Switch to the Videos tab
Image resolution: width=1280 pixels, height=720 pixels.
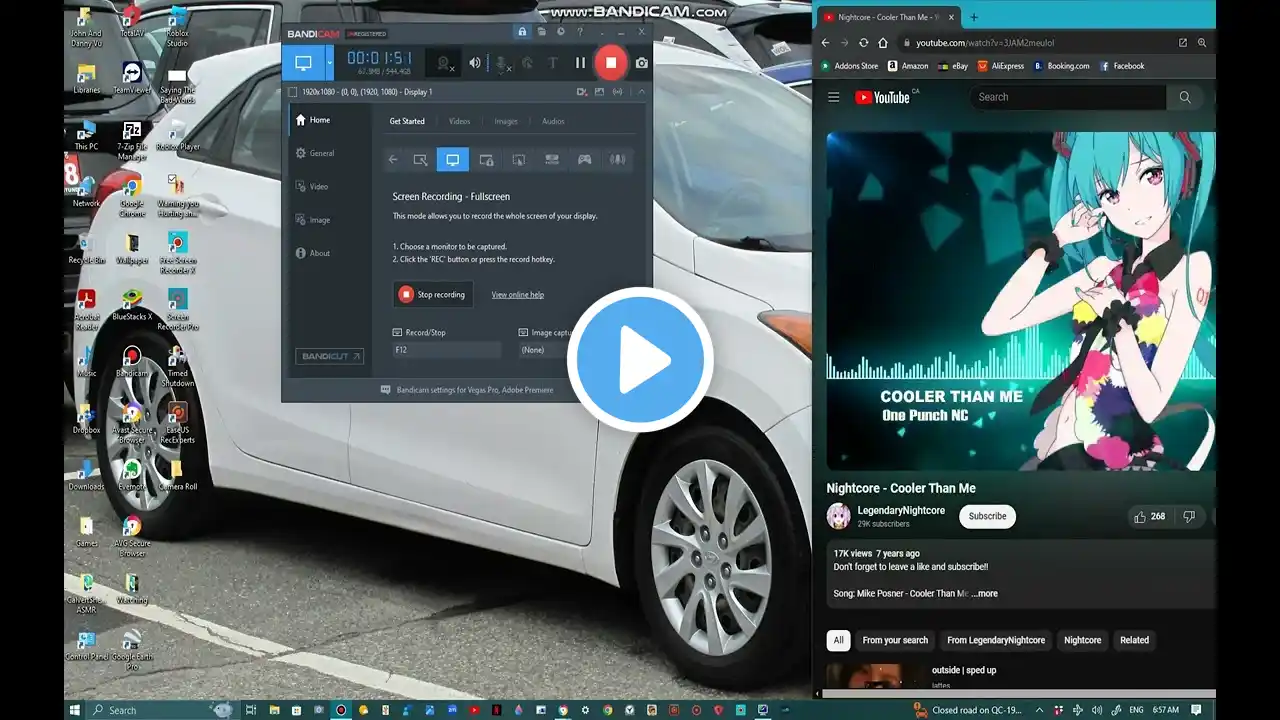click(x=459, y=121)
